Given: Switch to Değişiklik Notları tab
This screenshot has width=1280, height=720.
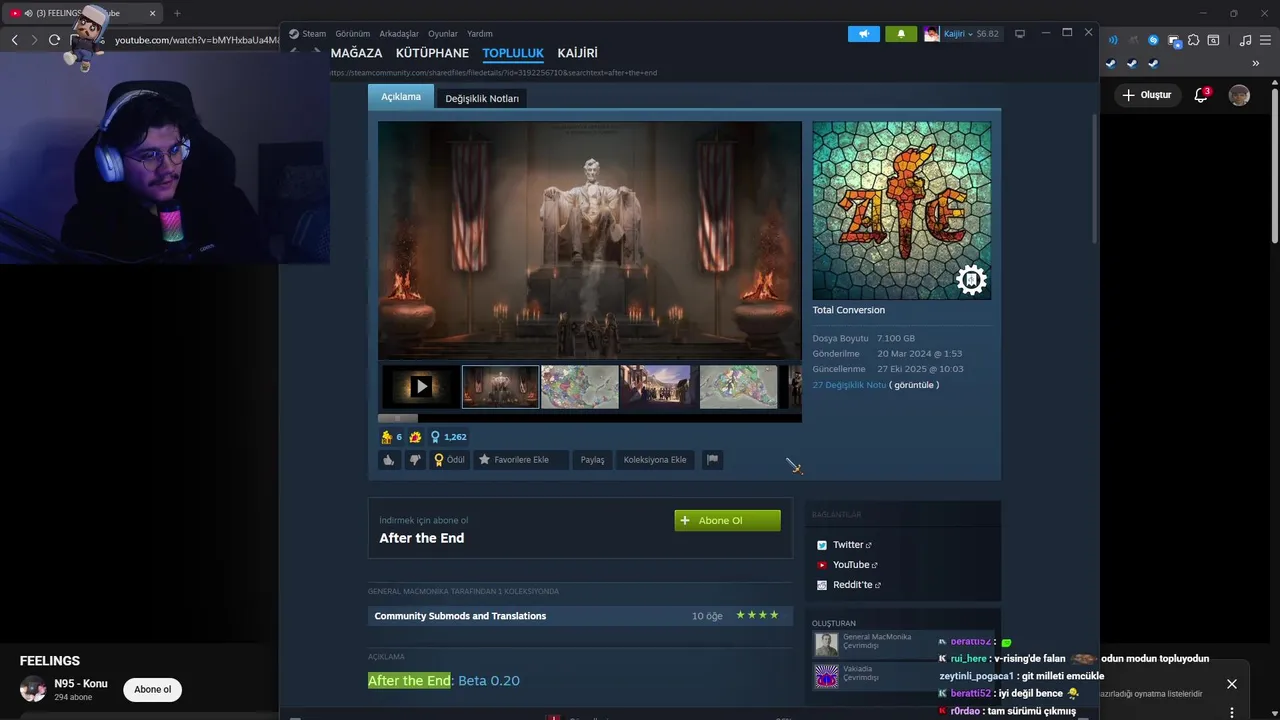Looking at the screenshot, I should pos(482,98).
